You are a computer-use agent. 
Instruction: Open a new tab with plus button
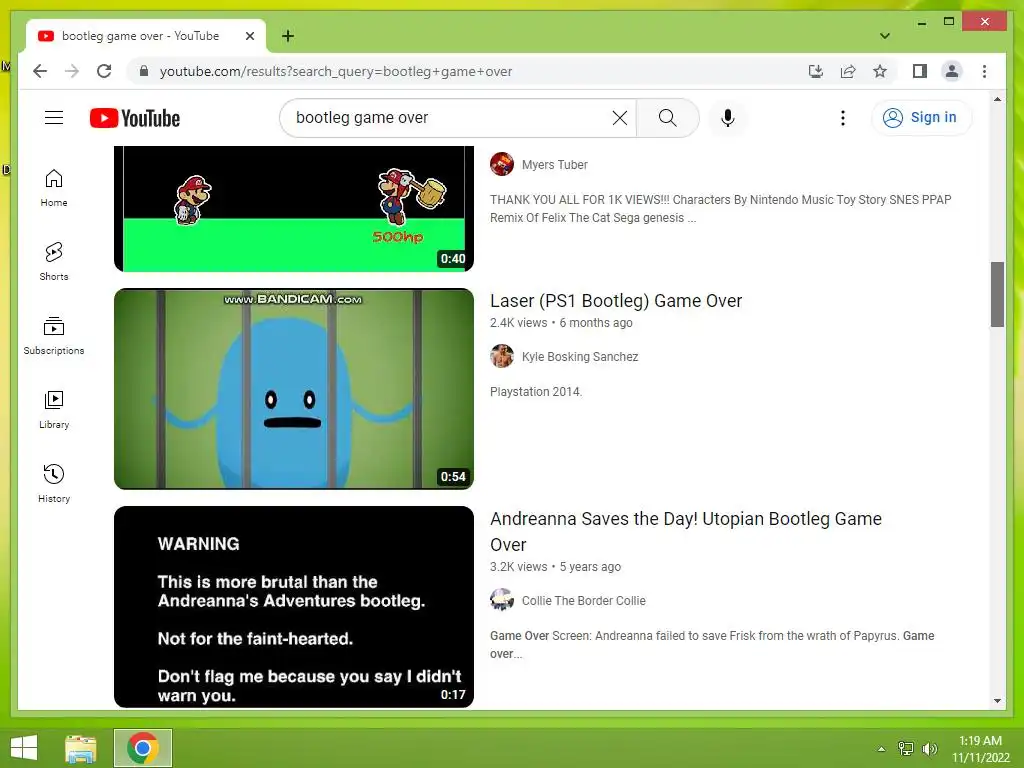coord(287,36)
